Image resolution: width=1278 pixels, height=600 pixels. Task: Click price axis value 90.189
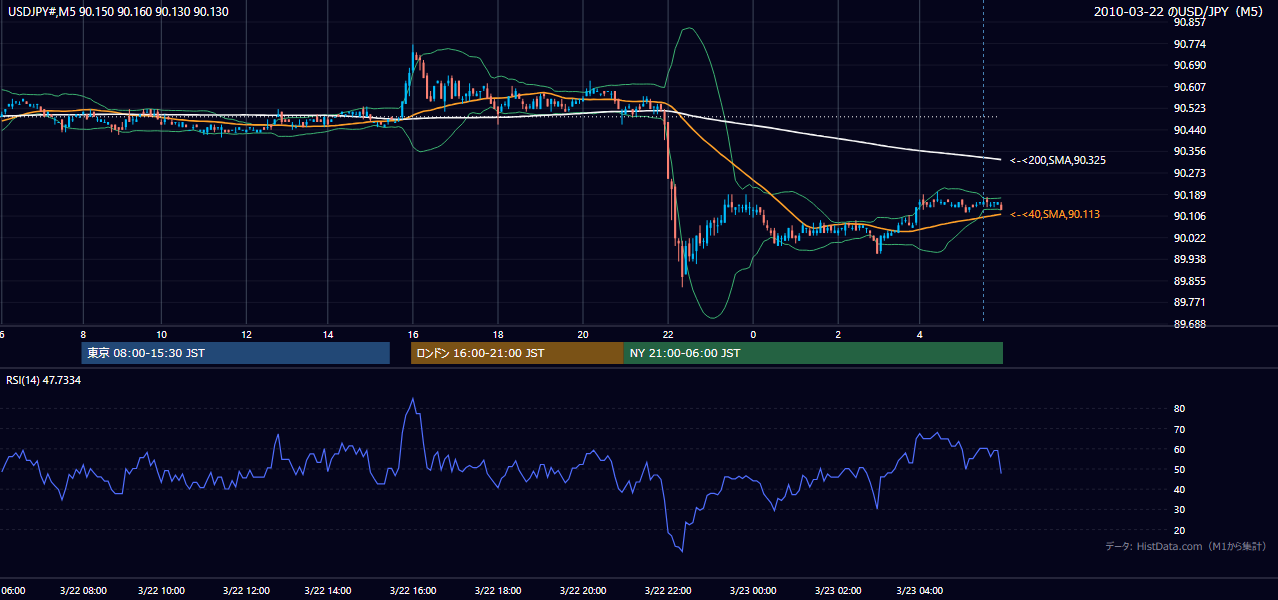[1189, 195]
